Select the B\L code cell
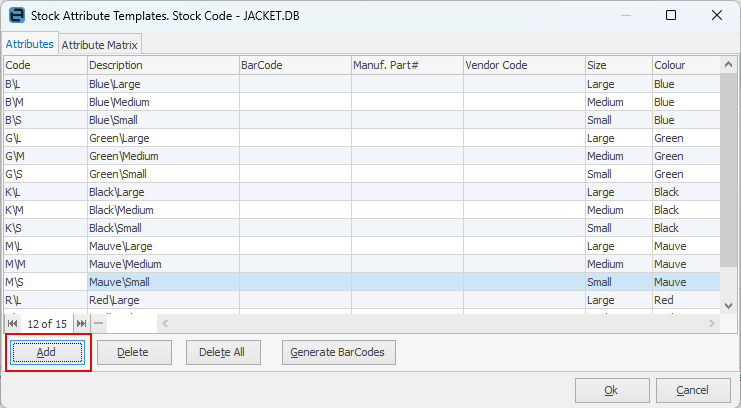This screenshot has height=408, width=741. point(45,84)
